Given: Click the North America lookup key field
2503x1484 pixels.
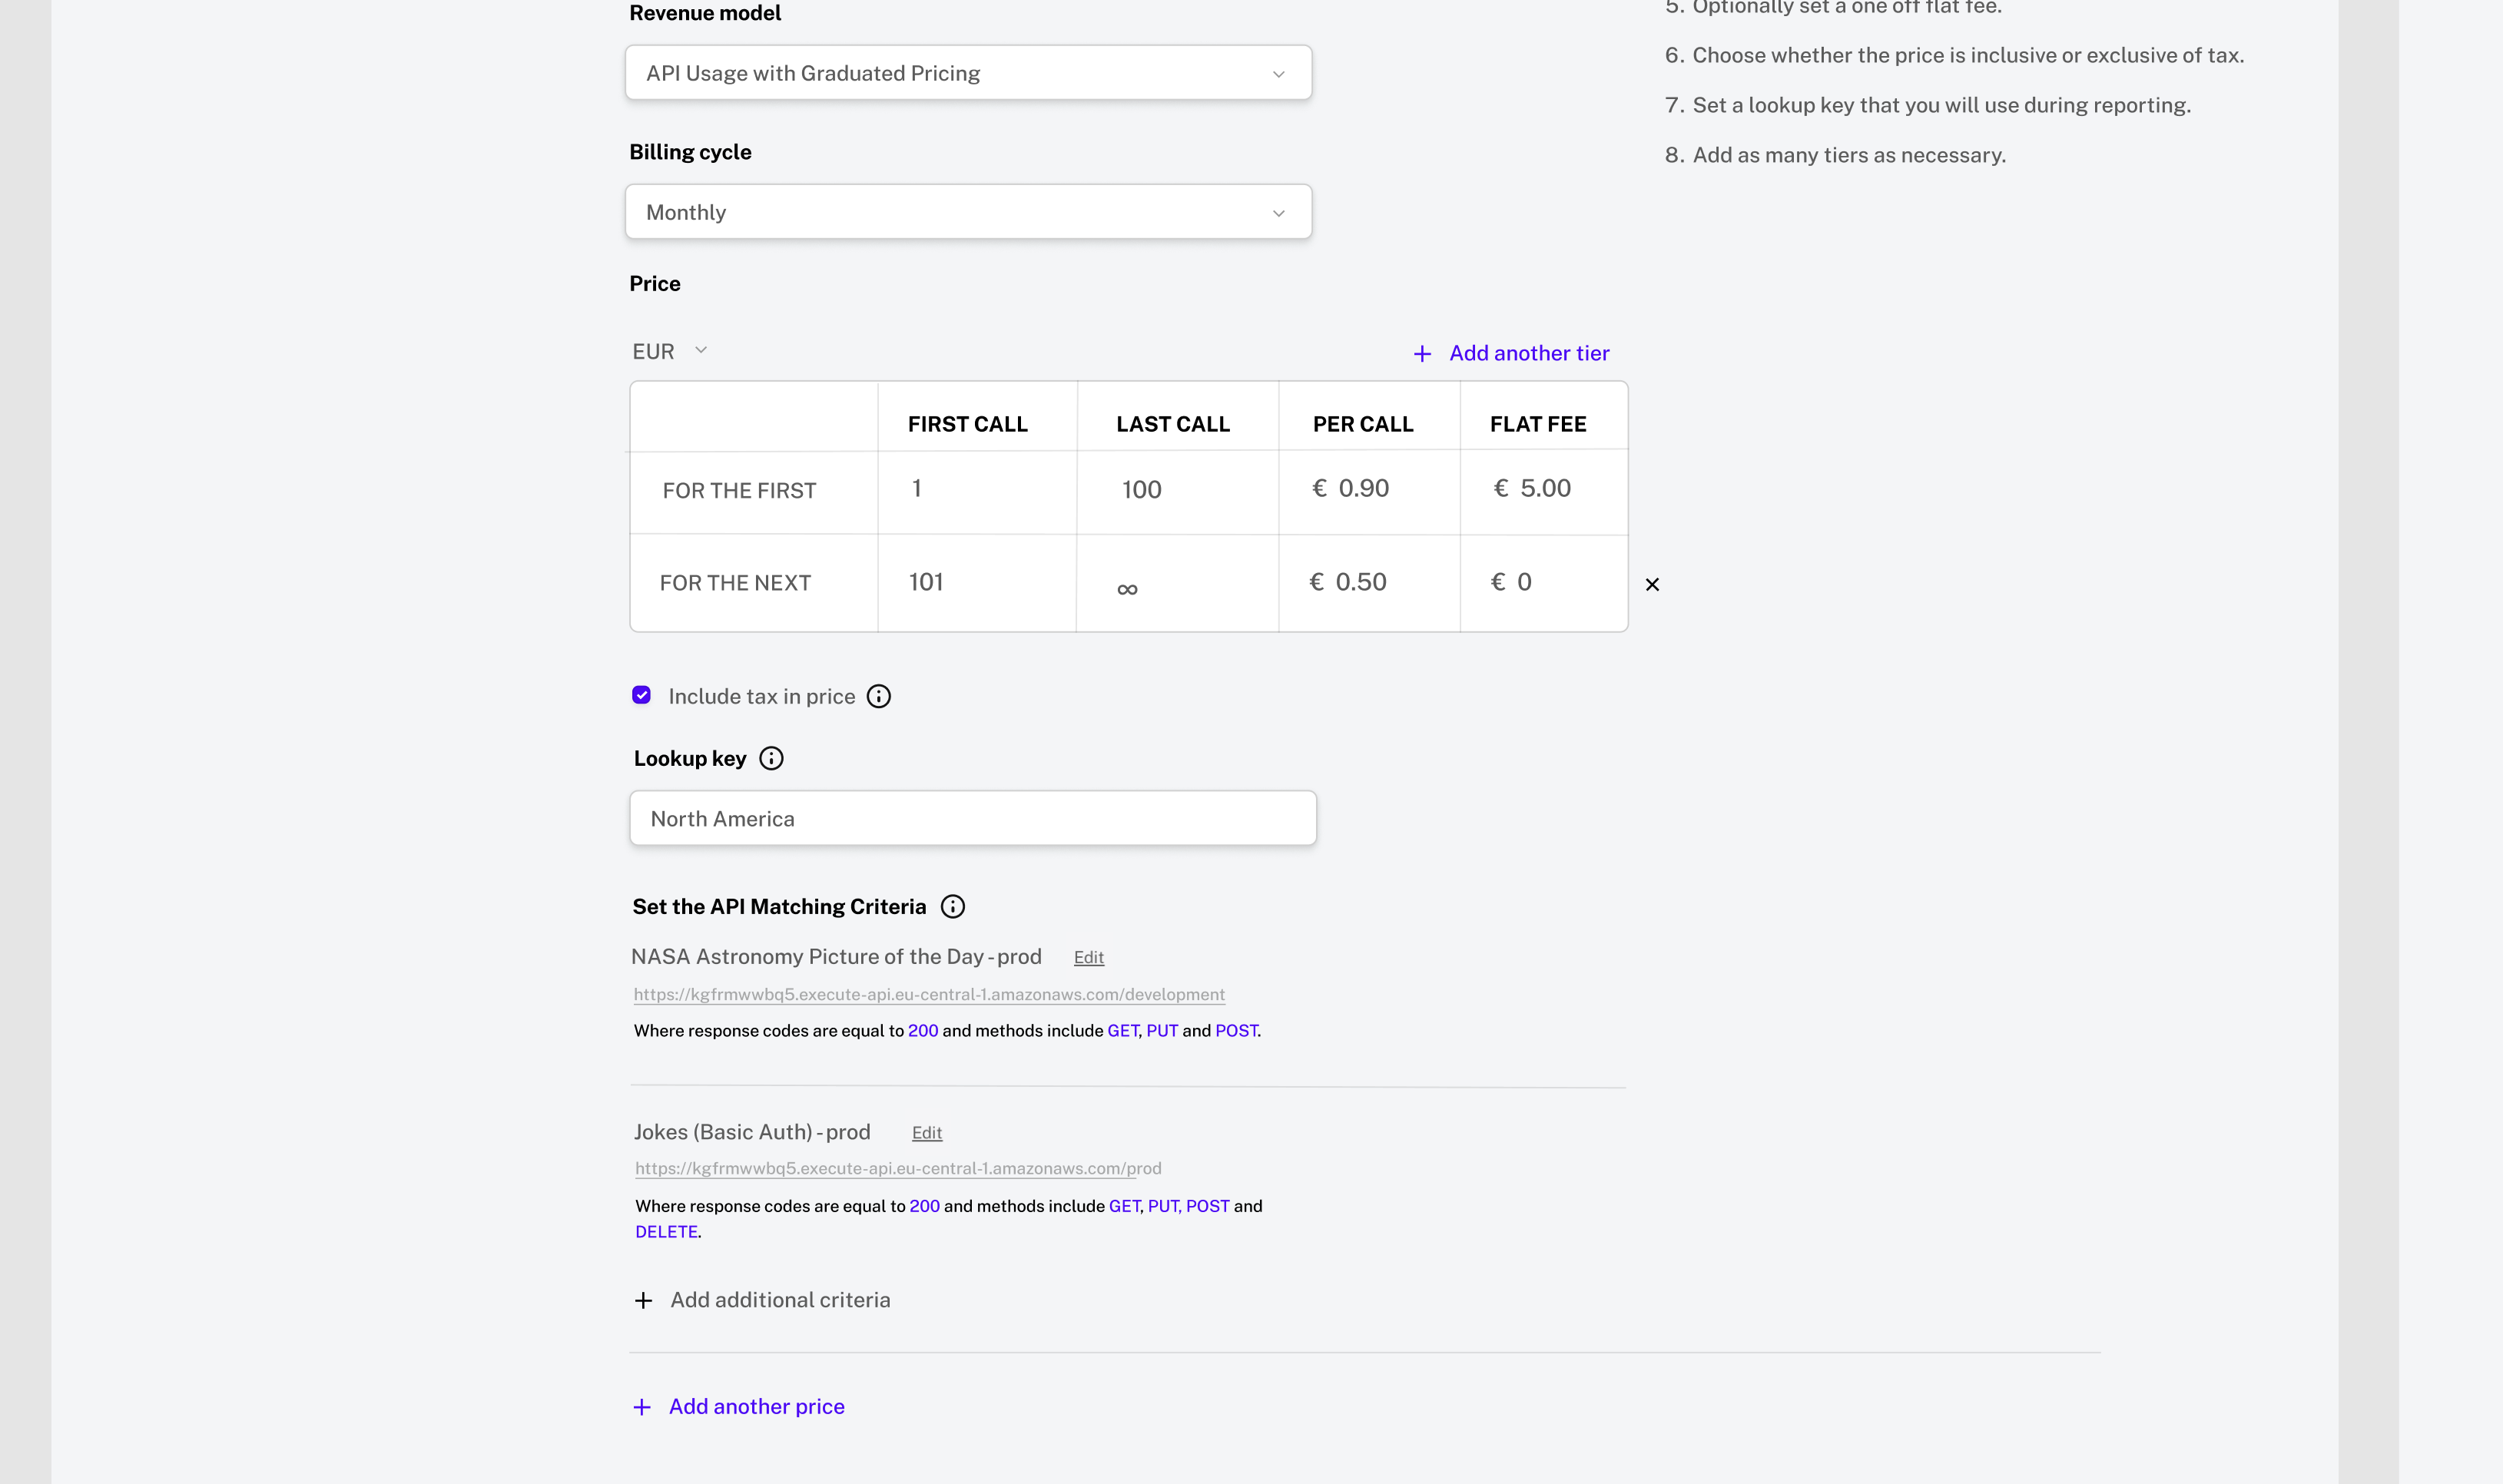Looking at the screenshot, I should click(973, 818).
